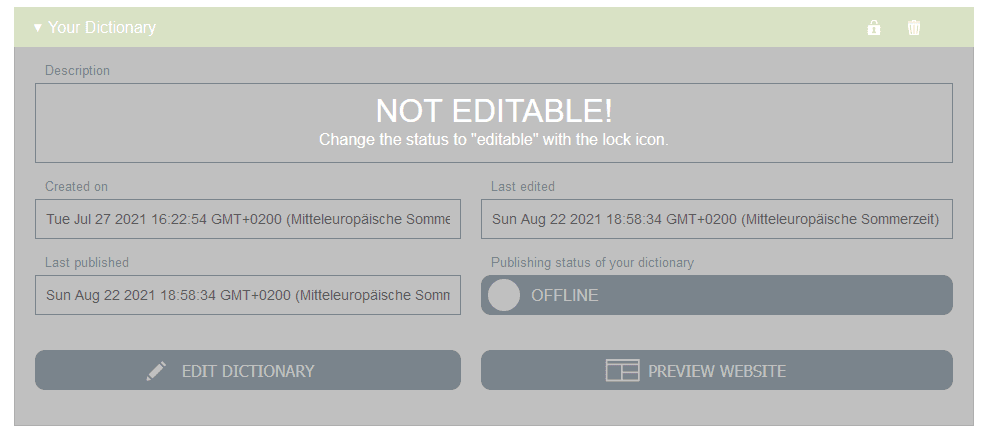Screen dimensions: 983x435
Task: Click the Last published date field
Action: click(x=248, y=295)
